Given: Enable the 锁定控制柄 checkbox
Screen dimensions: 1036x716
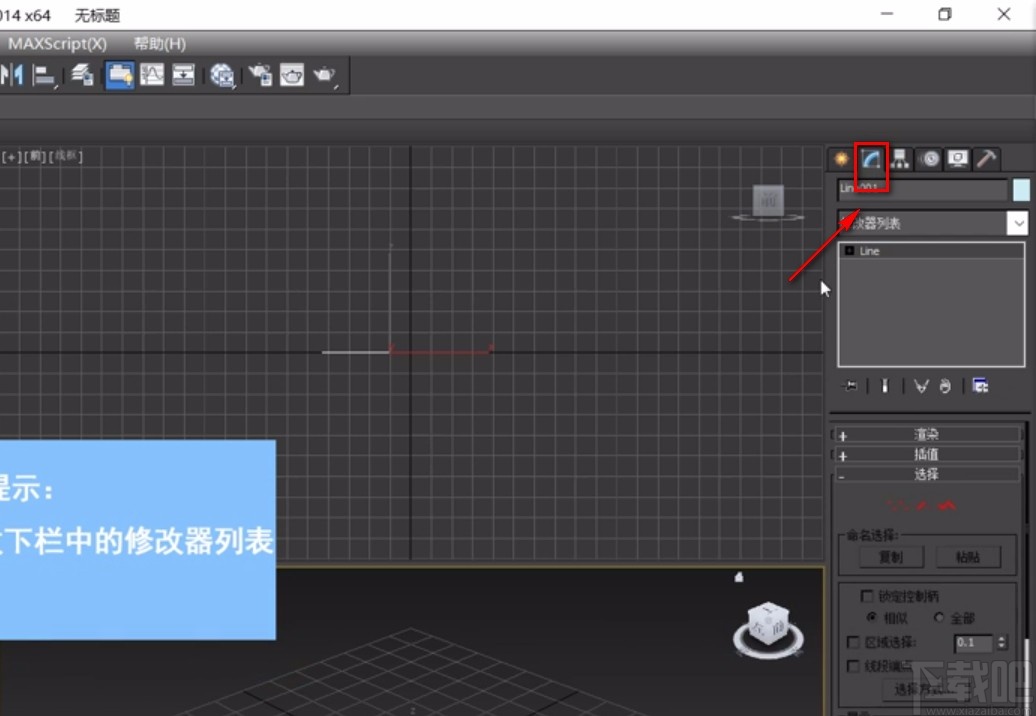Looking at the screenshot, I should (866, 595).
